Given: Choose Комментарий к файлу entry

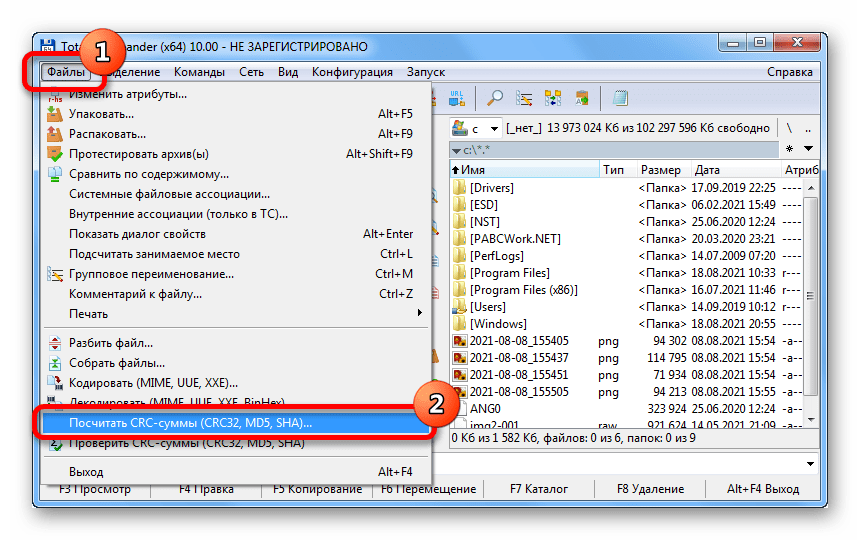Looking at the screenshot, I should [236, 294].
